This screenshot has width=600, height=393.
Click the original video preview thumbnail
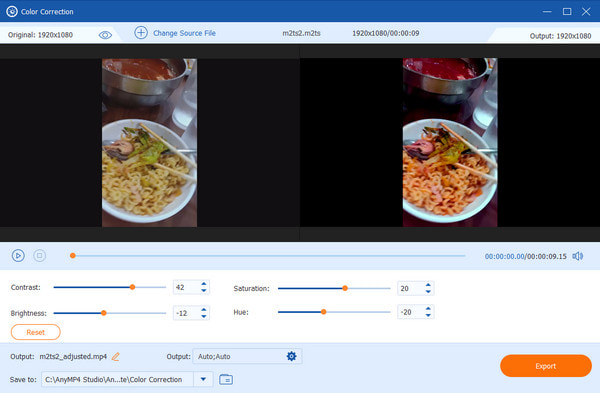click(x=150, y=142)
